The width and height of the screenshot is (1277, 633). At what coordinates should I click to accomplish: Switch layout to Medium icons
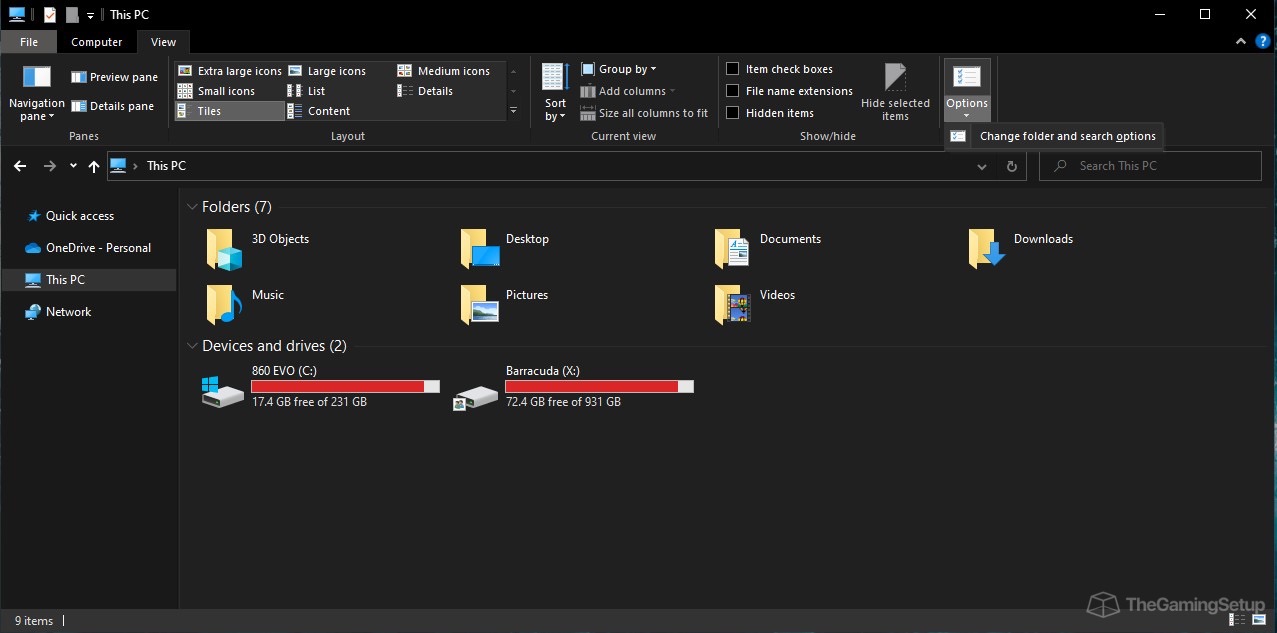443,71
